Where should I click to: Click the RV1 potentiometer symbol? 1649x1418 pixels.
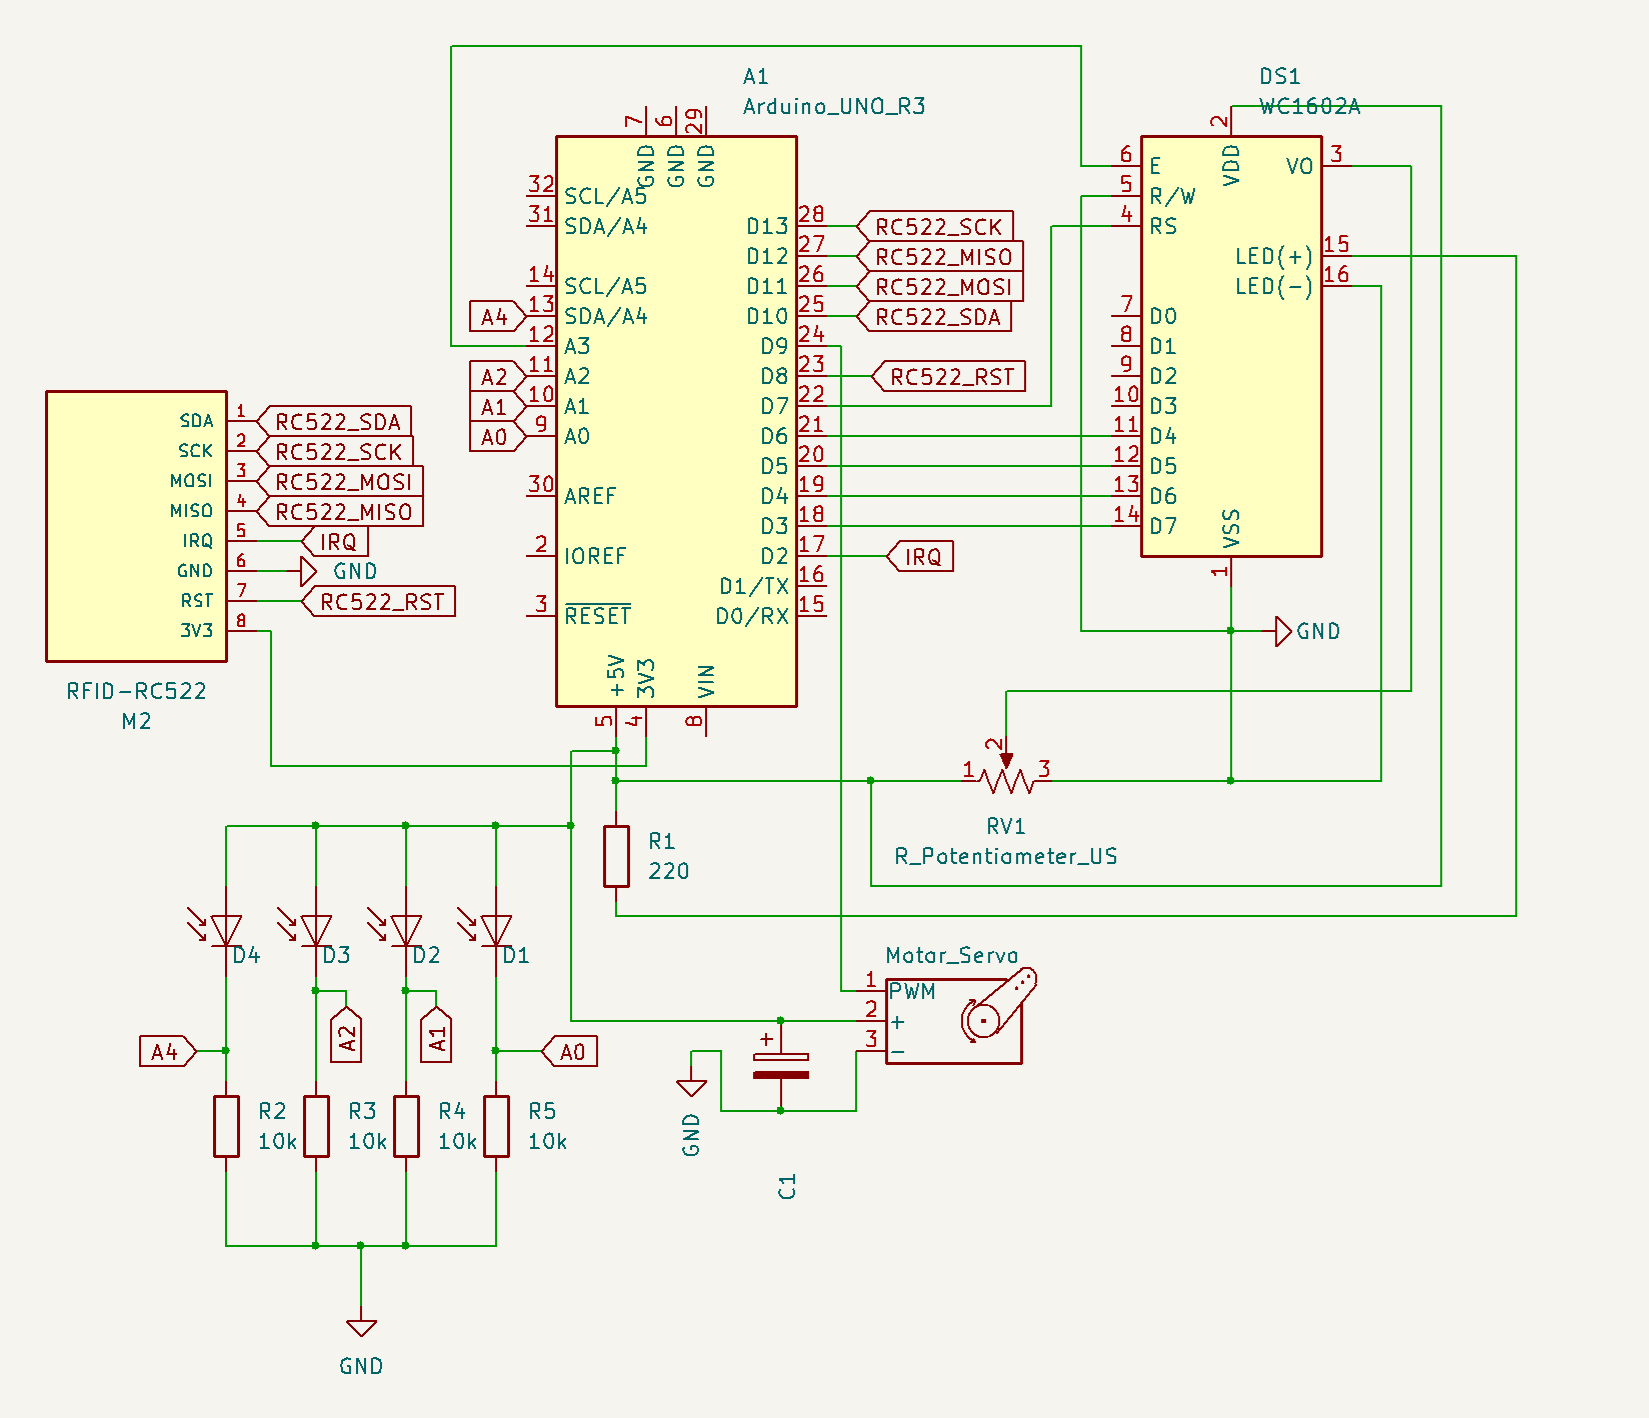coord(1006,779)
